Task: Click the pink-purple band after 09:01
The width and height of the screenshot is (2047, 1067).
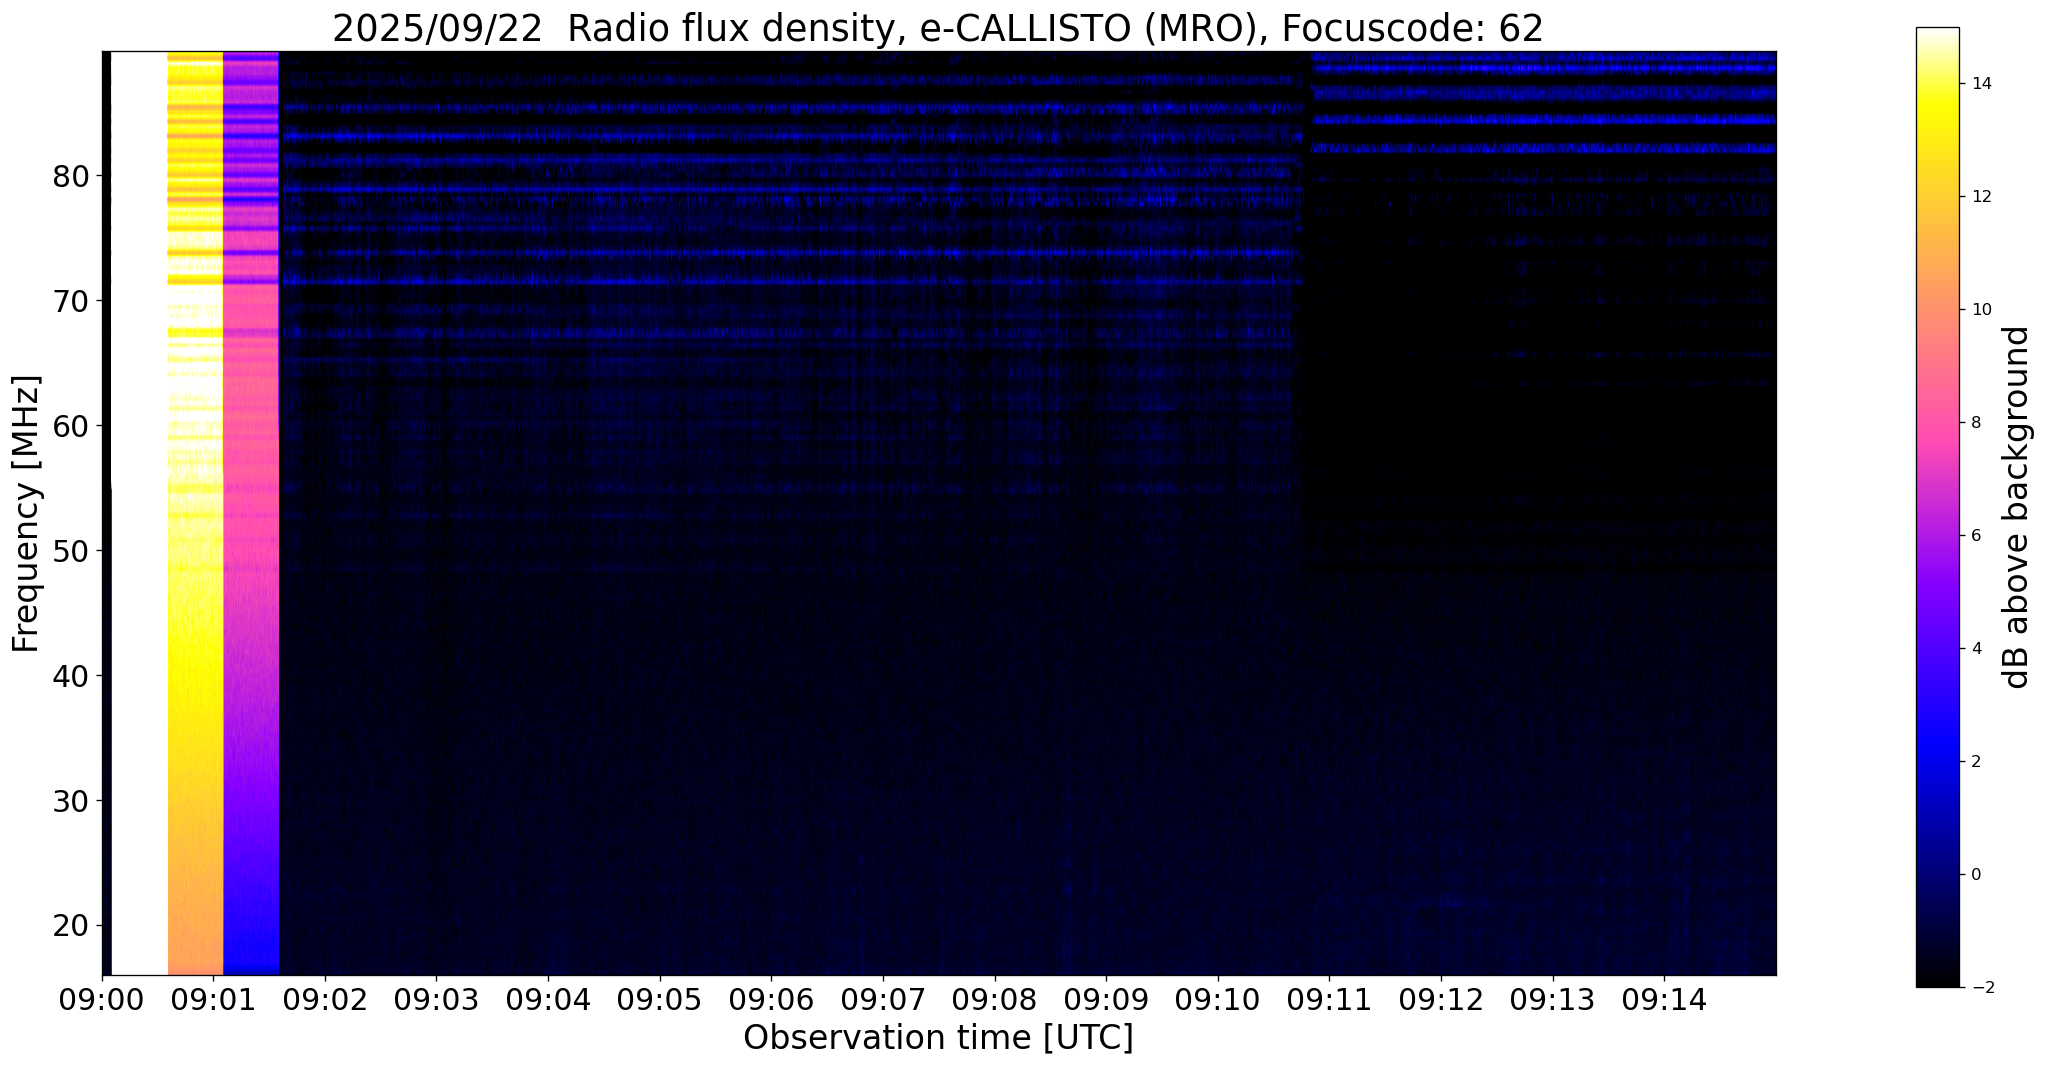Action: [x=251, y=513]
